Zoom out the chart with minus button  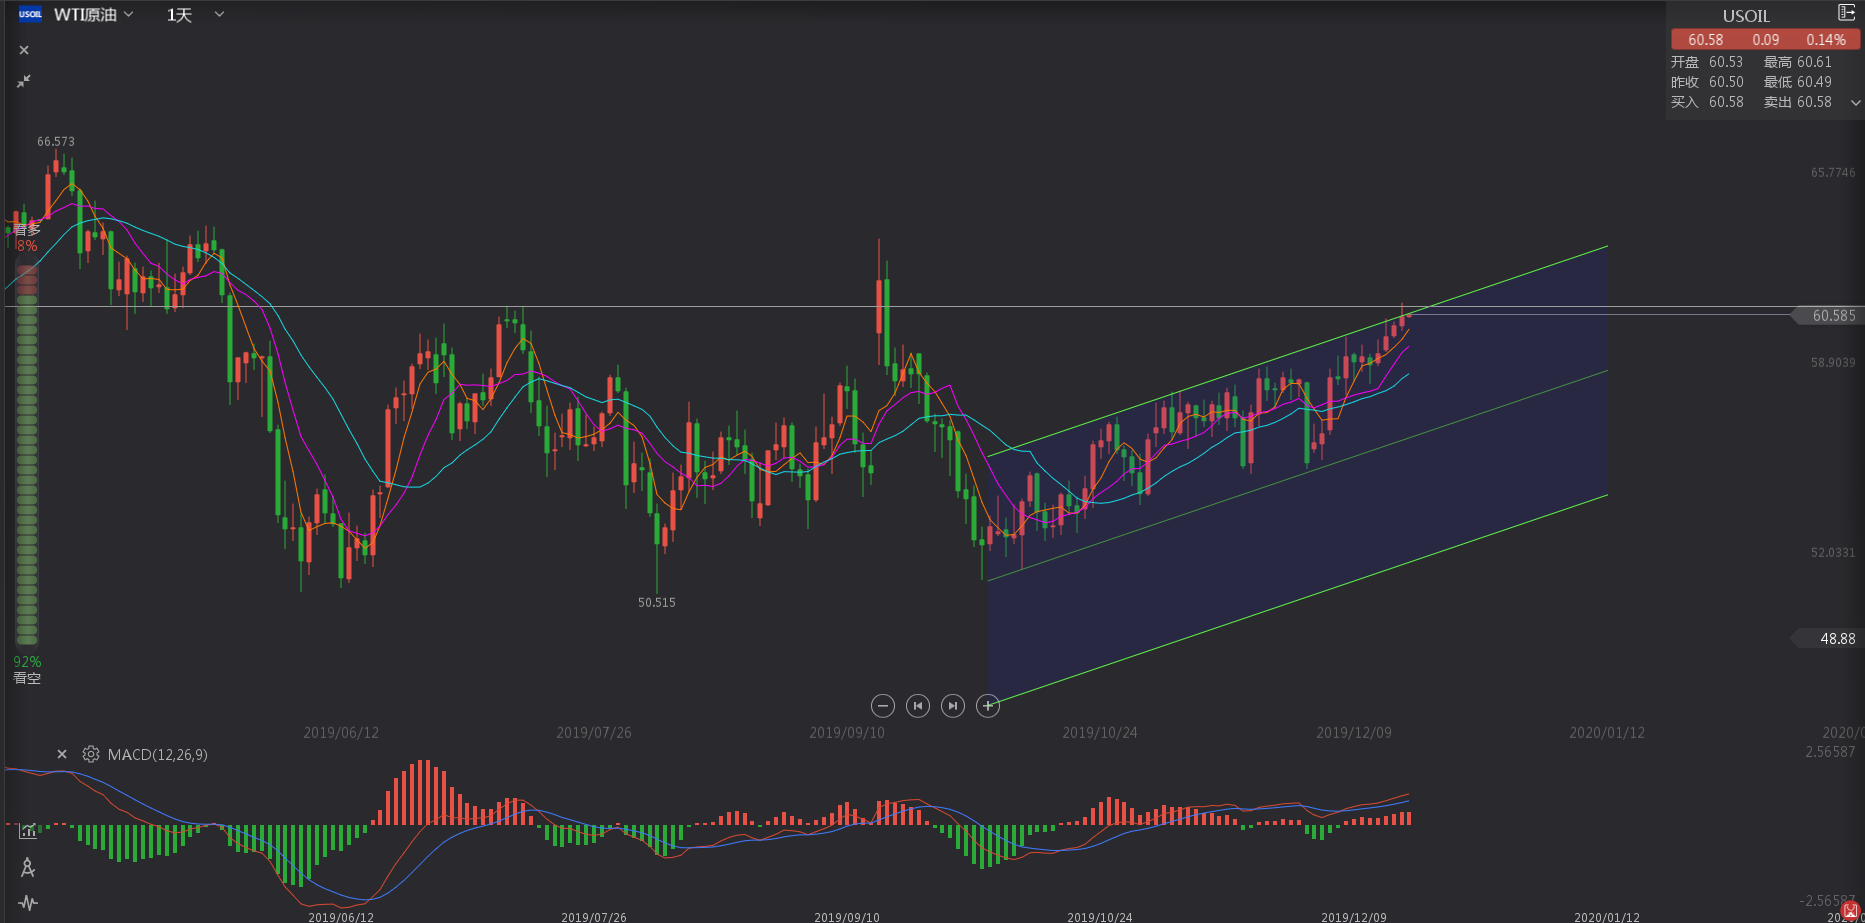[882, 706]
